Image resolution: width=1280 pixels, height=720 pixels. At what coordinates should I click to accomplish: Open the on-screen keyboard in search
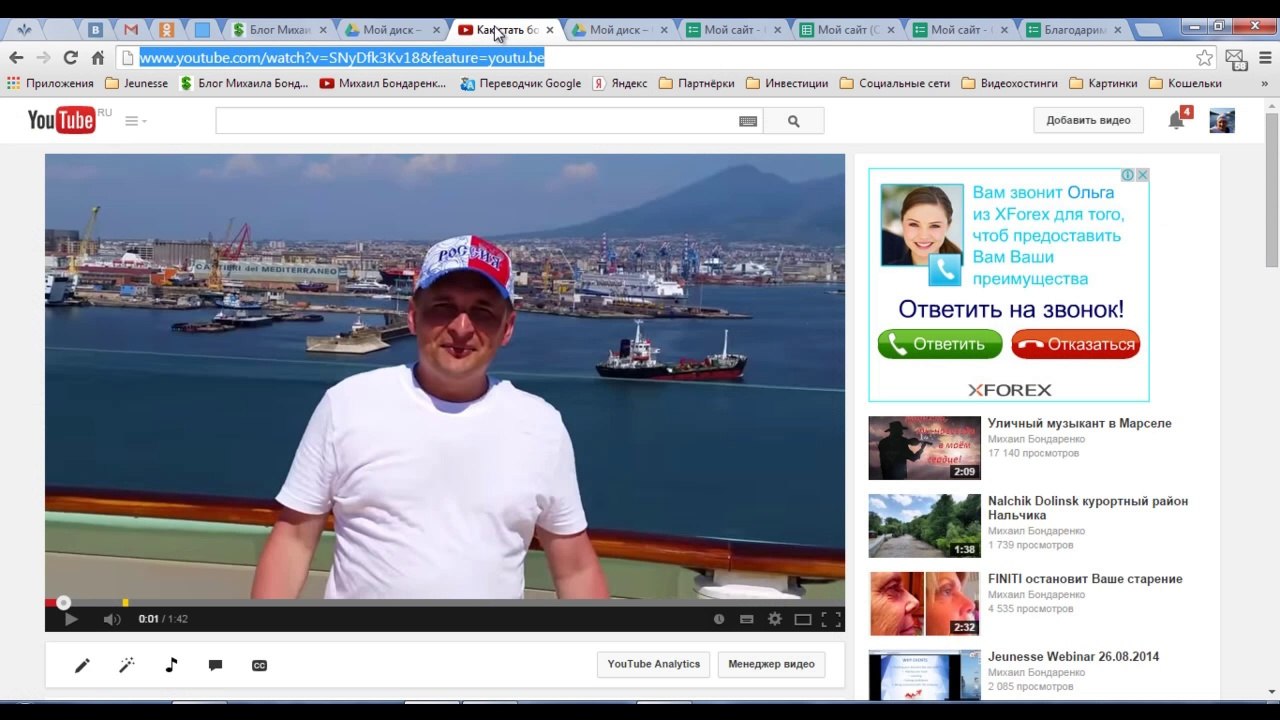748,121
